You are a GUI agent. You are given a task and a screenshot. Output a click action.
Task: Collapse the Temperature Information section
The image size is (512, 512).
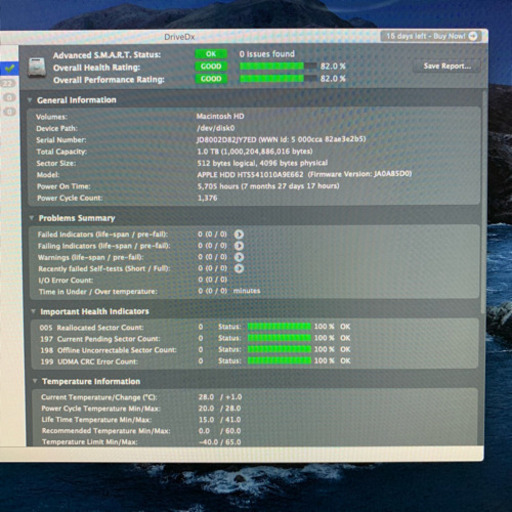[x=35, y=381]
